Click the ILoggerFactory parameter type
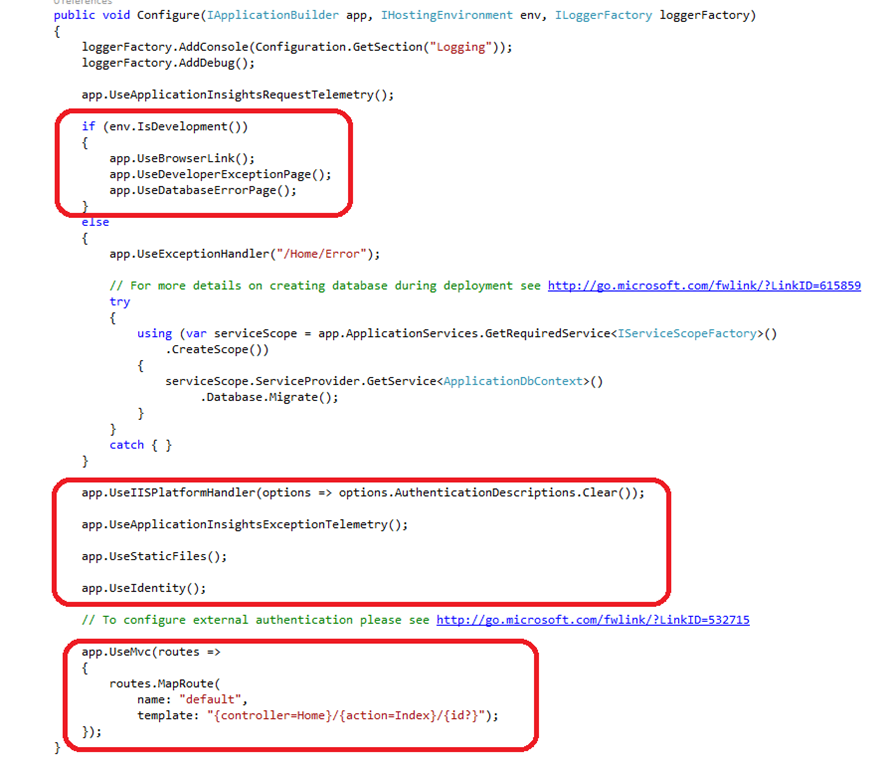This screenshot has height=768, width=895. pos(603,15)
